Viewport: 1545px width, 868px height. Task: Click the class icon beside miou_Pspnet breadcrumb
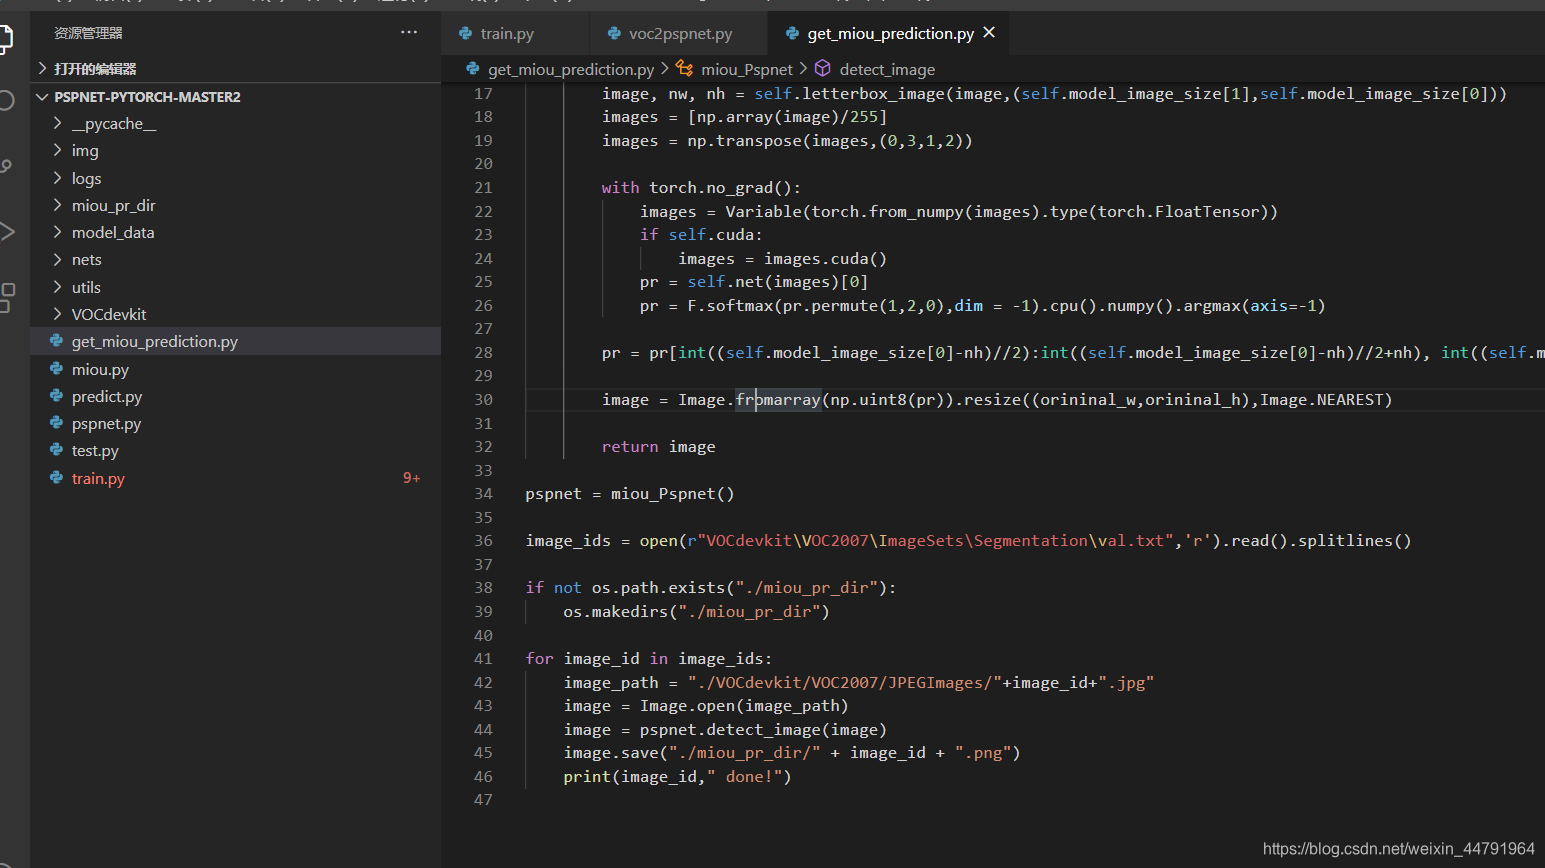click(685, 68)
